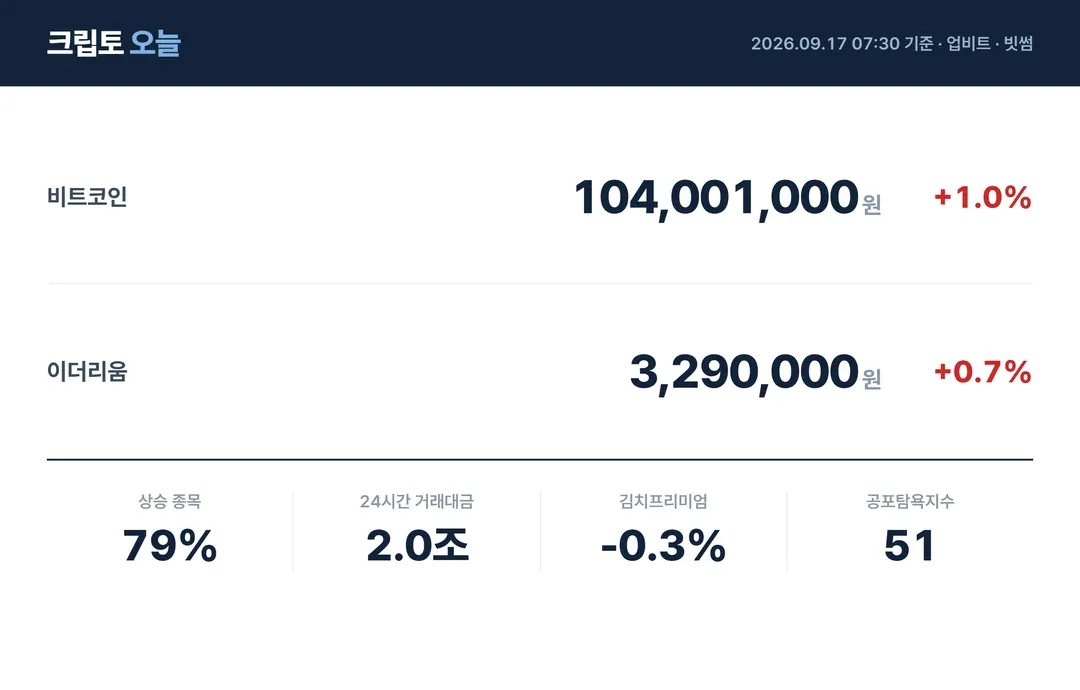Select the 상승 종목 stat label

pos(169,501)
